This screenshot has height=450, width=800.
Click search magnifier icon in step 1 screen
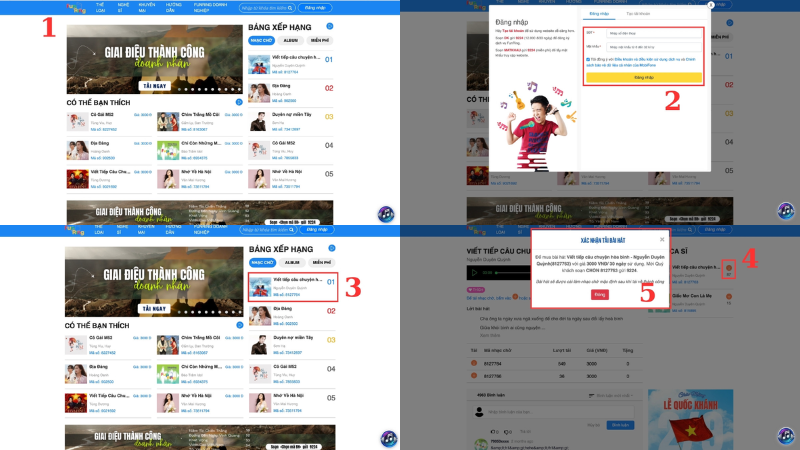(290, 8)
